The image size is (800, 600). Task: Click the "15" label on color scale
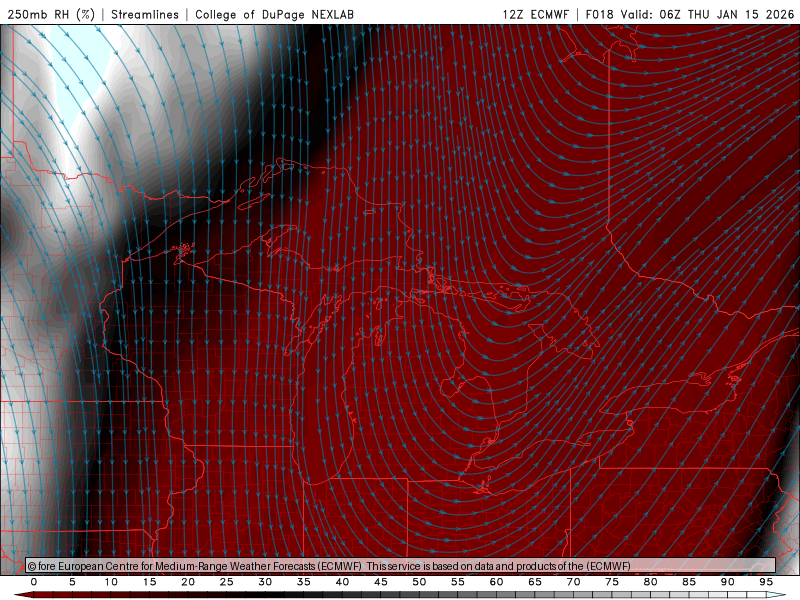tap(149, 582)
